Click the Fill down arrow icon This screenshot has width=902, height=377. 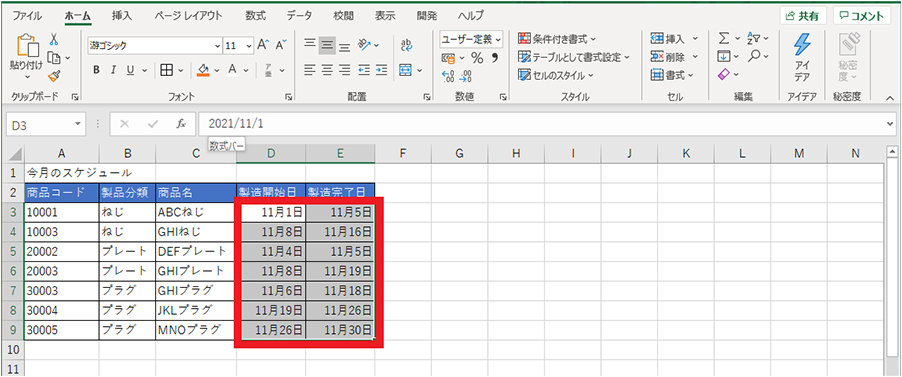pyautogui.click(x=724, y=56)
